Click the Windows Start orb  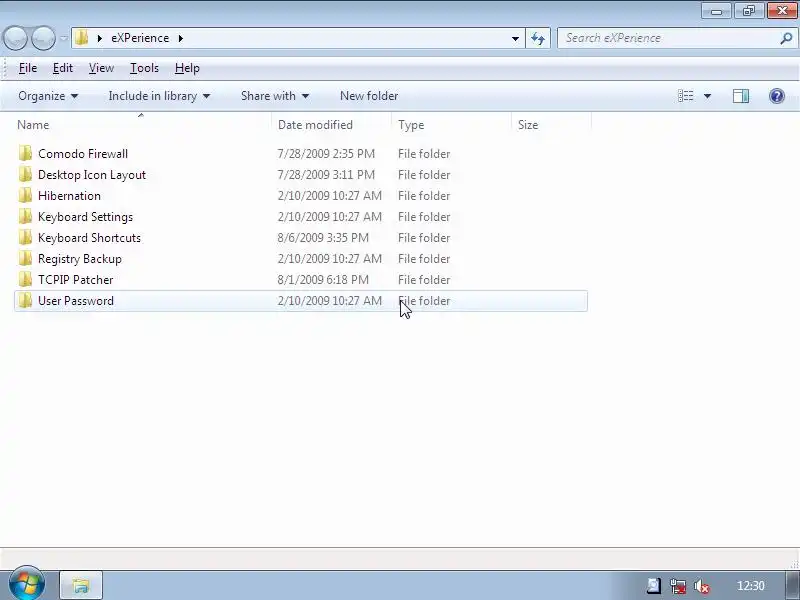[27, 584]
